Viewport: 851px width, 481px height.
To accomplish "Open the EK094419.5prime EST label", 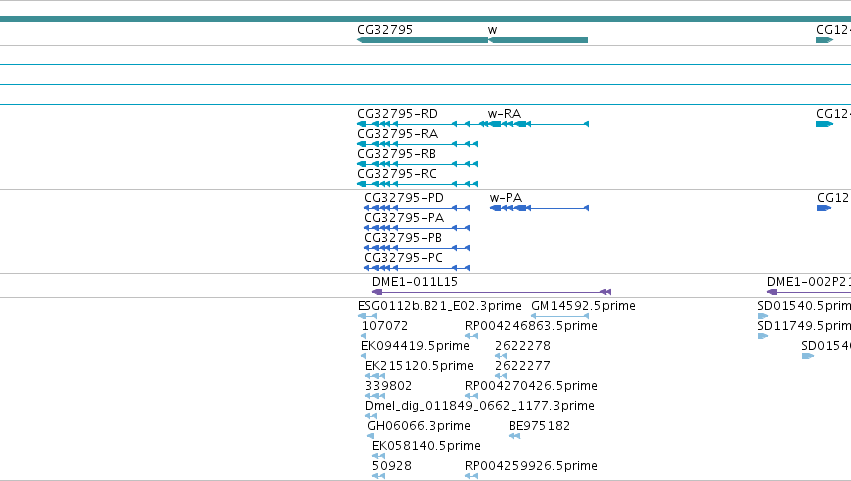I will click(x=415, y=346).
